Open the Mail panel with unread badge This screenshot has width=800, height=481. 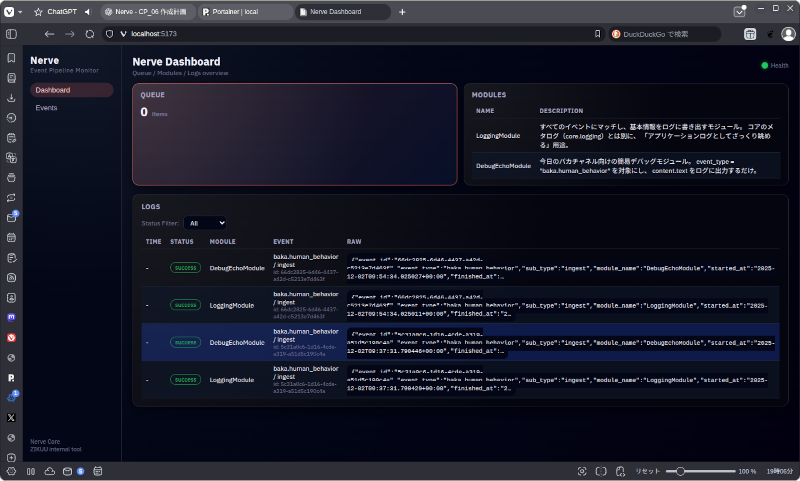coord(11,217)
